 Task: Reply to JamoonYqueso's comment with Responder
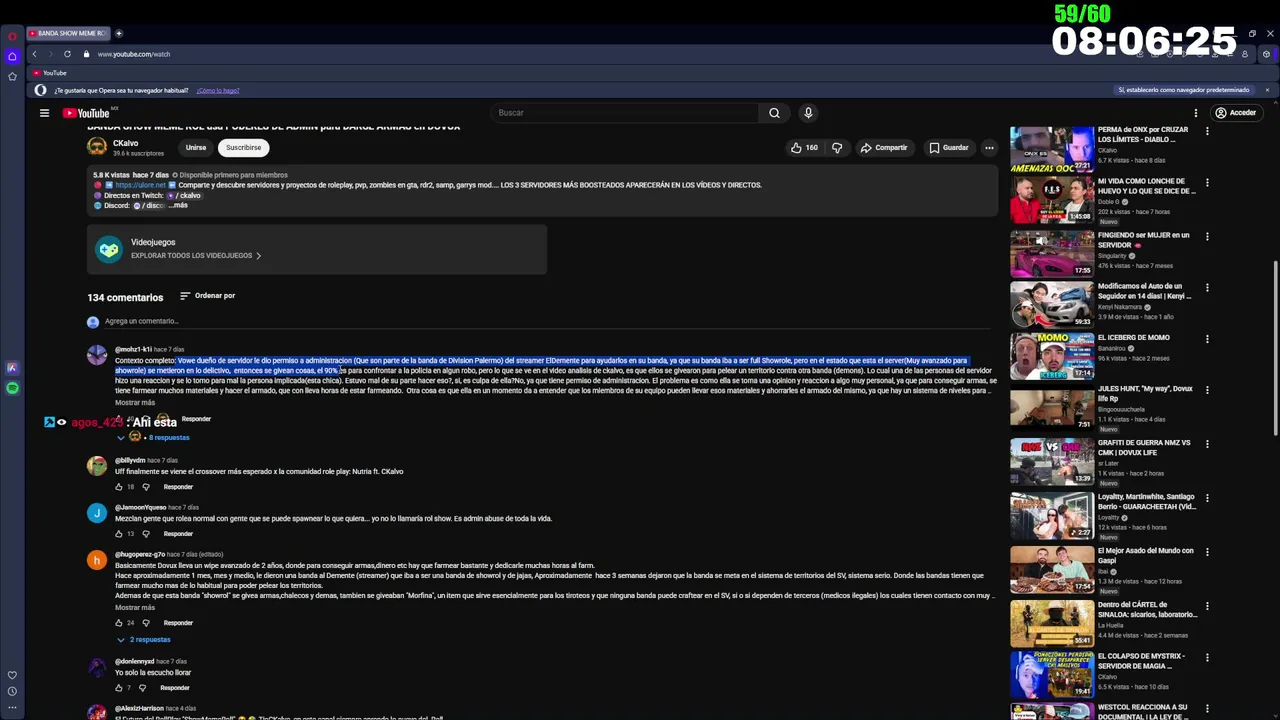(x=178, y=534)
